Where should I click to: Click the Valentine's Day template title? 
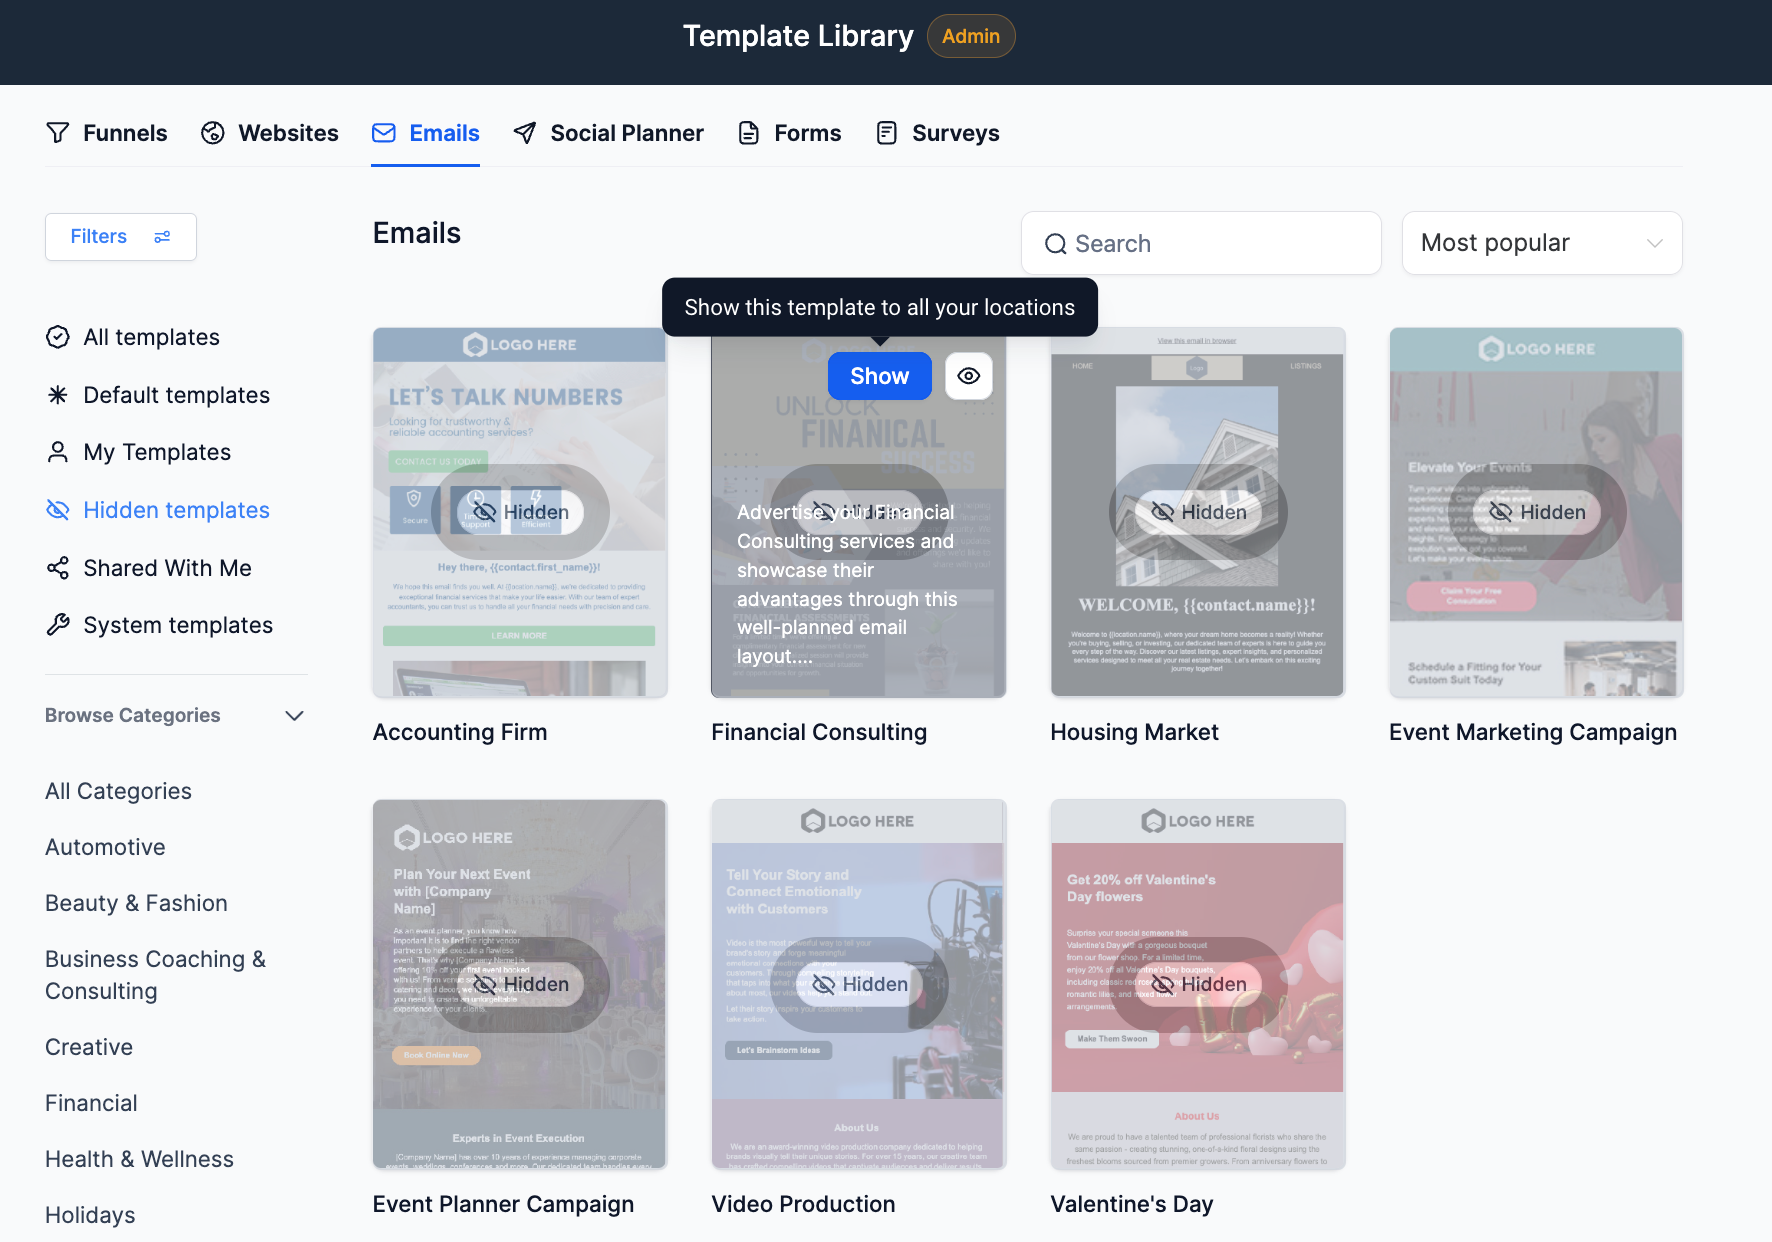click(x=1132, y=1204)
